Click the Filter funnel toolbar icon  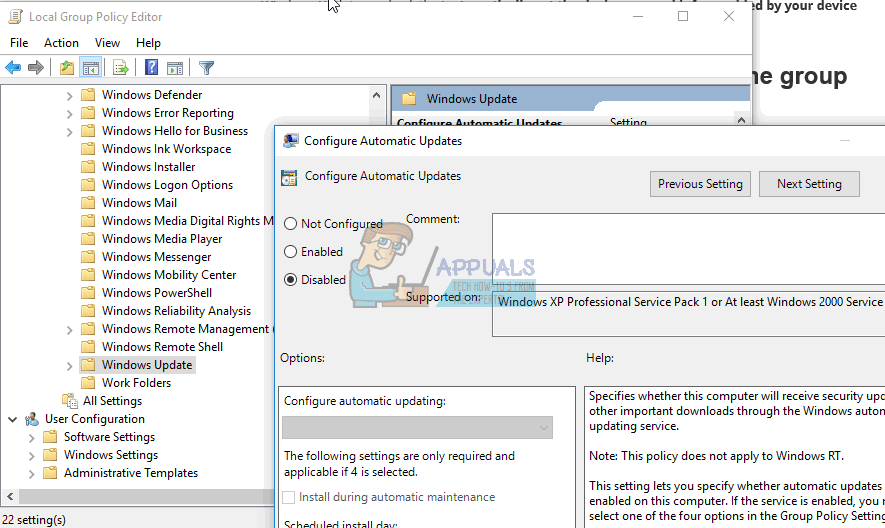206,68
